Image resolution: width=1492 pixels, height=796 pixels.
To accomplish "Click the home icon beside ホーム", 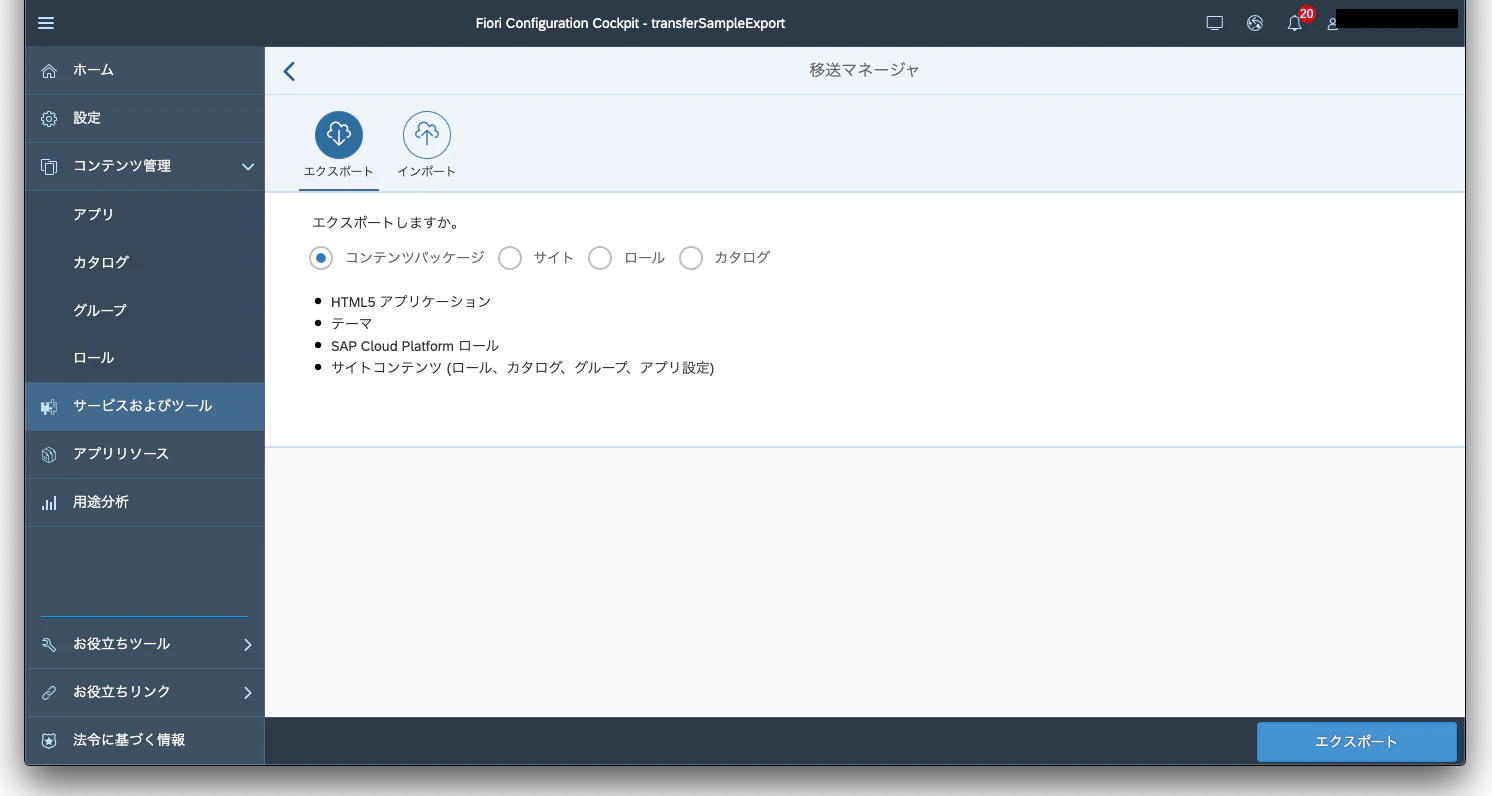I will click(48, 70).
